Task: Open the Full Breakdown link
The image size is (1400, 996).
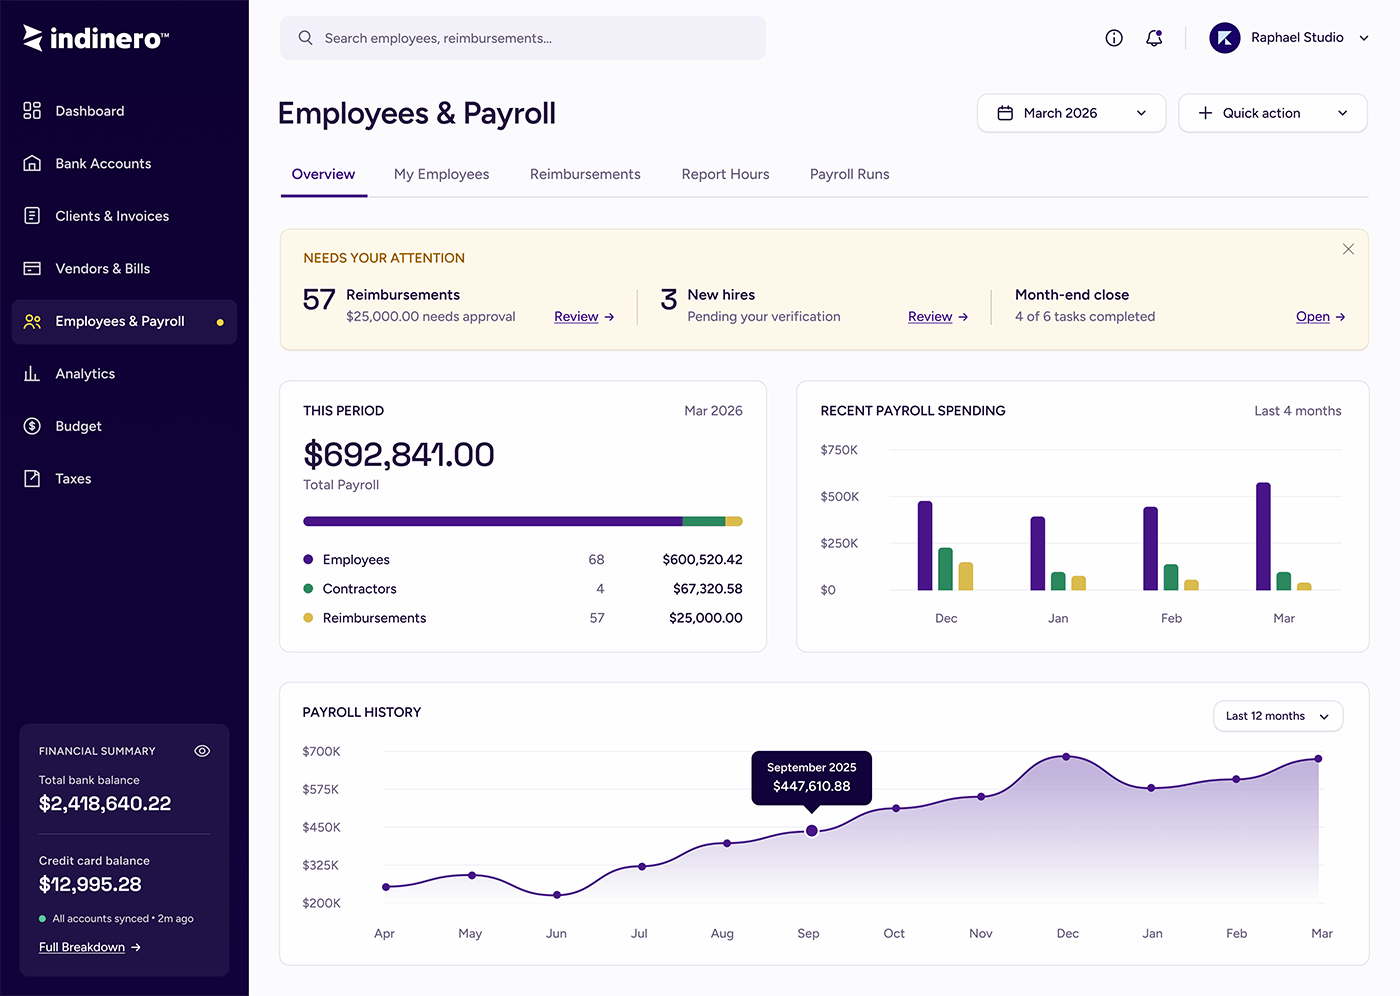Action: coord(82,947)
